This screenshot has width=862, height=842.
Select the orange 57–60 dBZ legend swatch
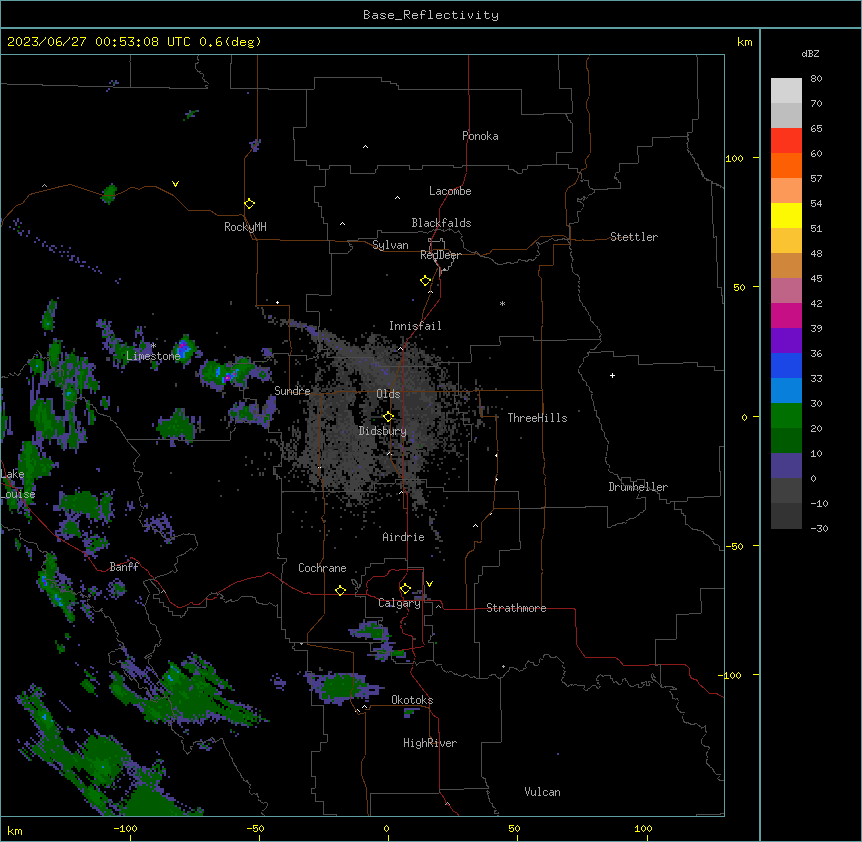click(786, 166)
